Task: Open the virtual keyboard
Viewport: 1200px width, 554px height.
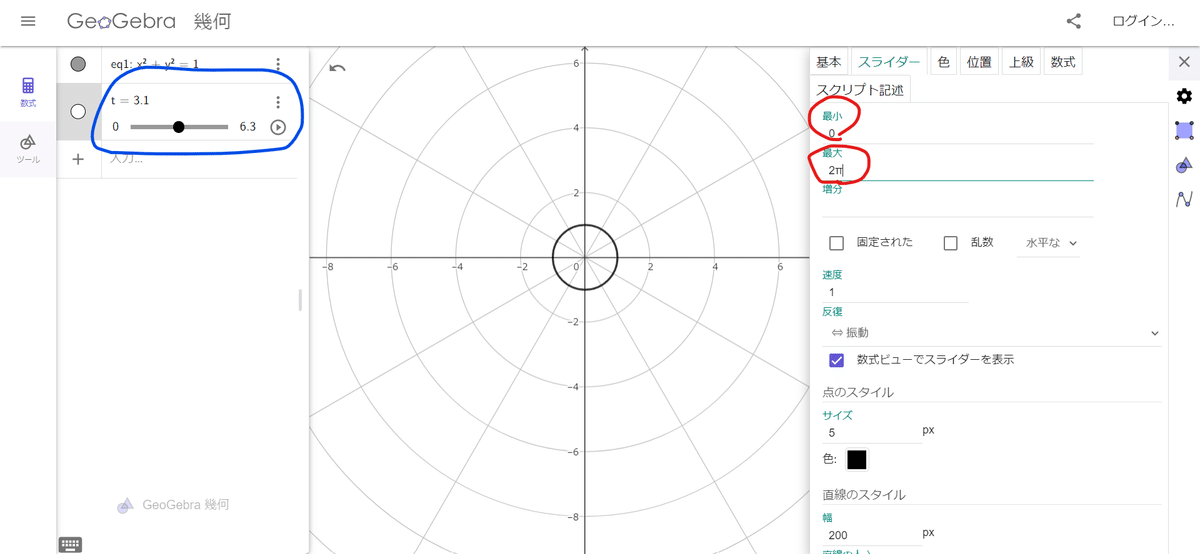Action: (x=70, y=545)
